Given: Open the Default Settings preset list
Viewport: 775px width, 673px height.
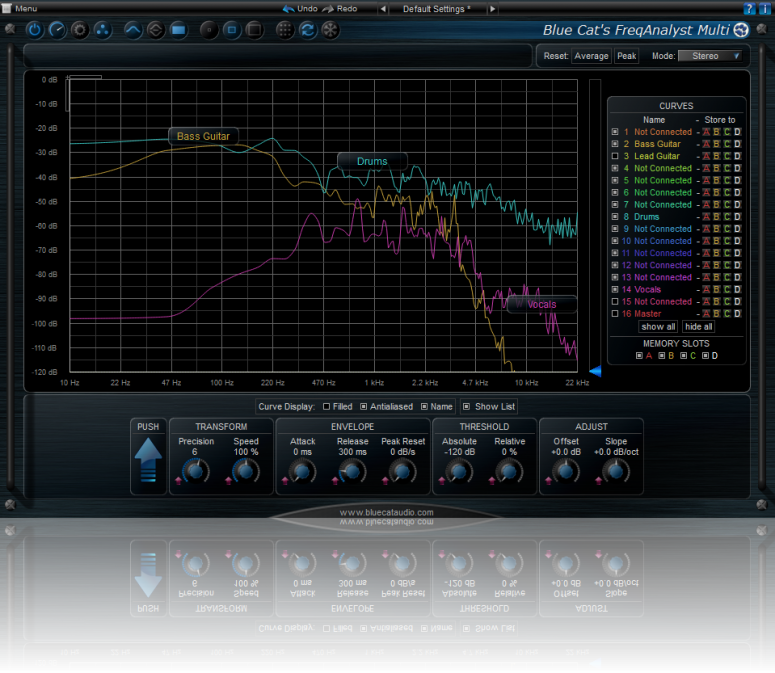Looking at the screenshot, I should click(436, 8).
